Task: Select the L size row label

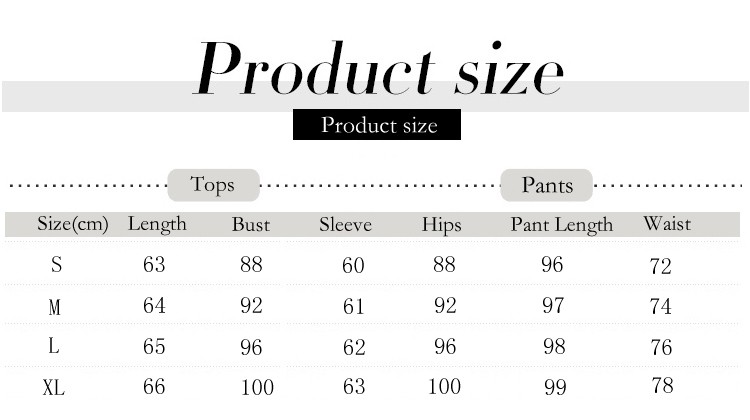Action: tap(54, 345)
